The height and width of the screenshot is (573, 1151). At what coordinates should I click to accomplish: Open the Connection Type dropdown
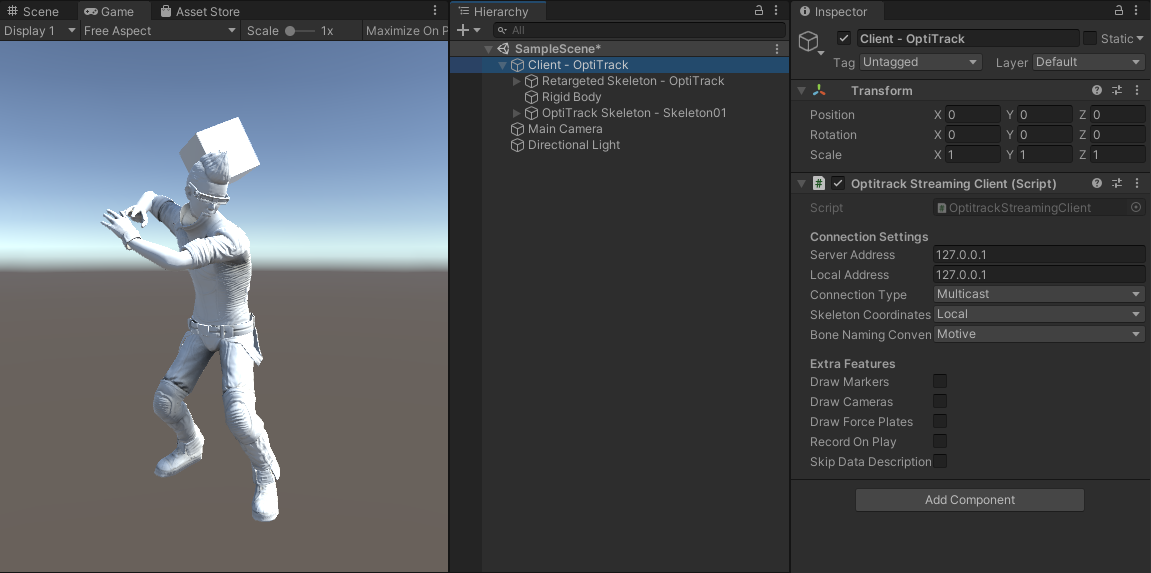(x=1038, y=295)
